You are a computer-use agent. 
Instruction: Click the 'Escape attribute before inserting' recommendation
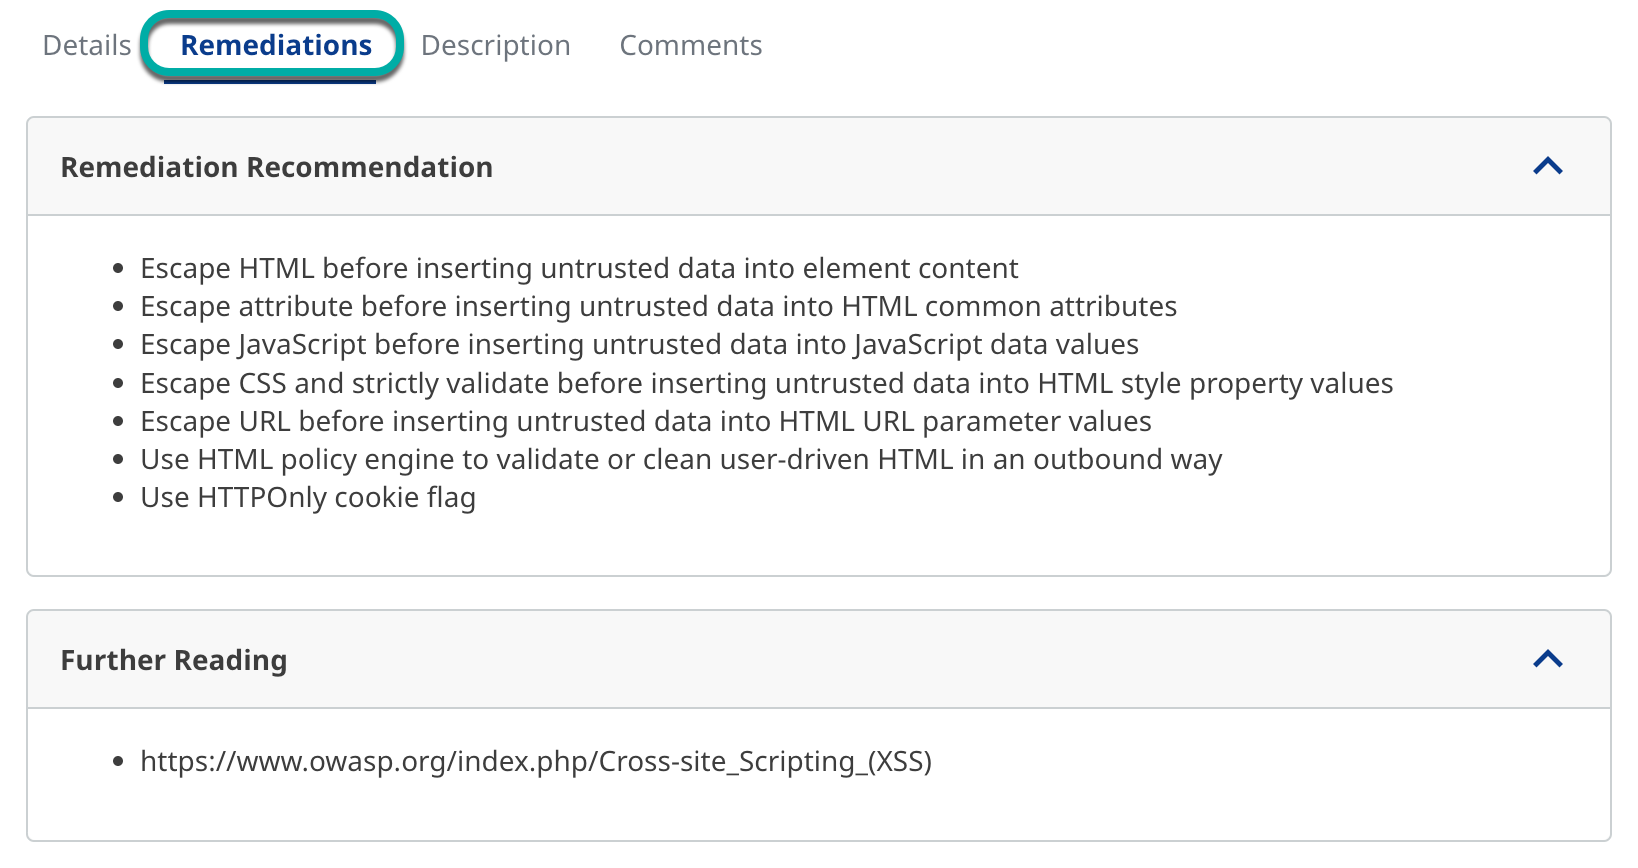[x=658, y=307]
